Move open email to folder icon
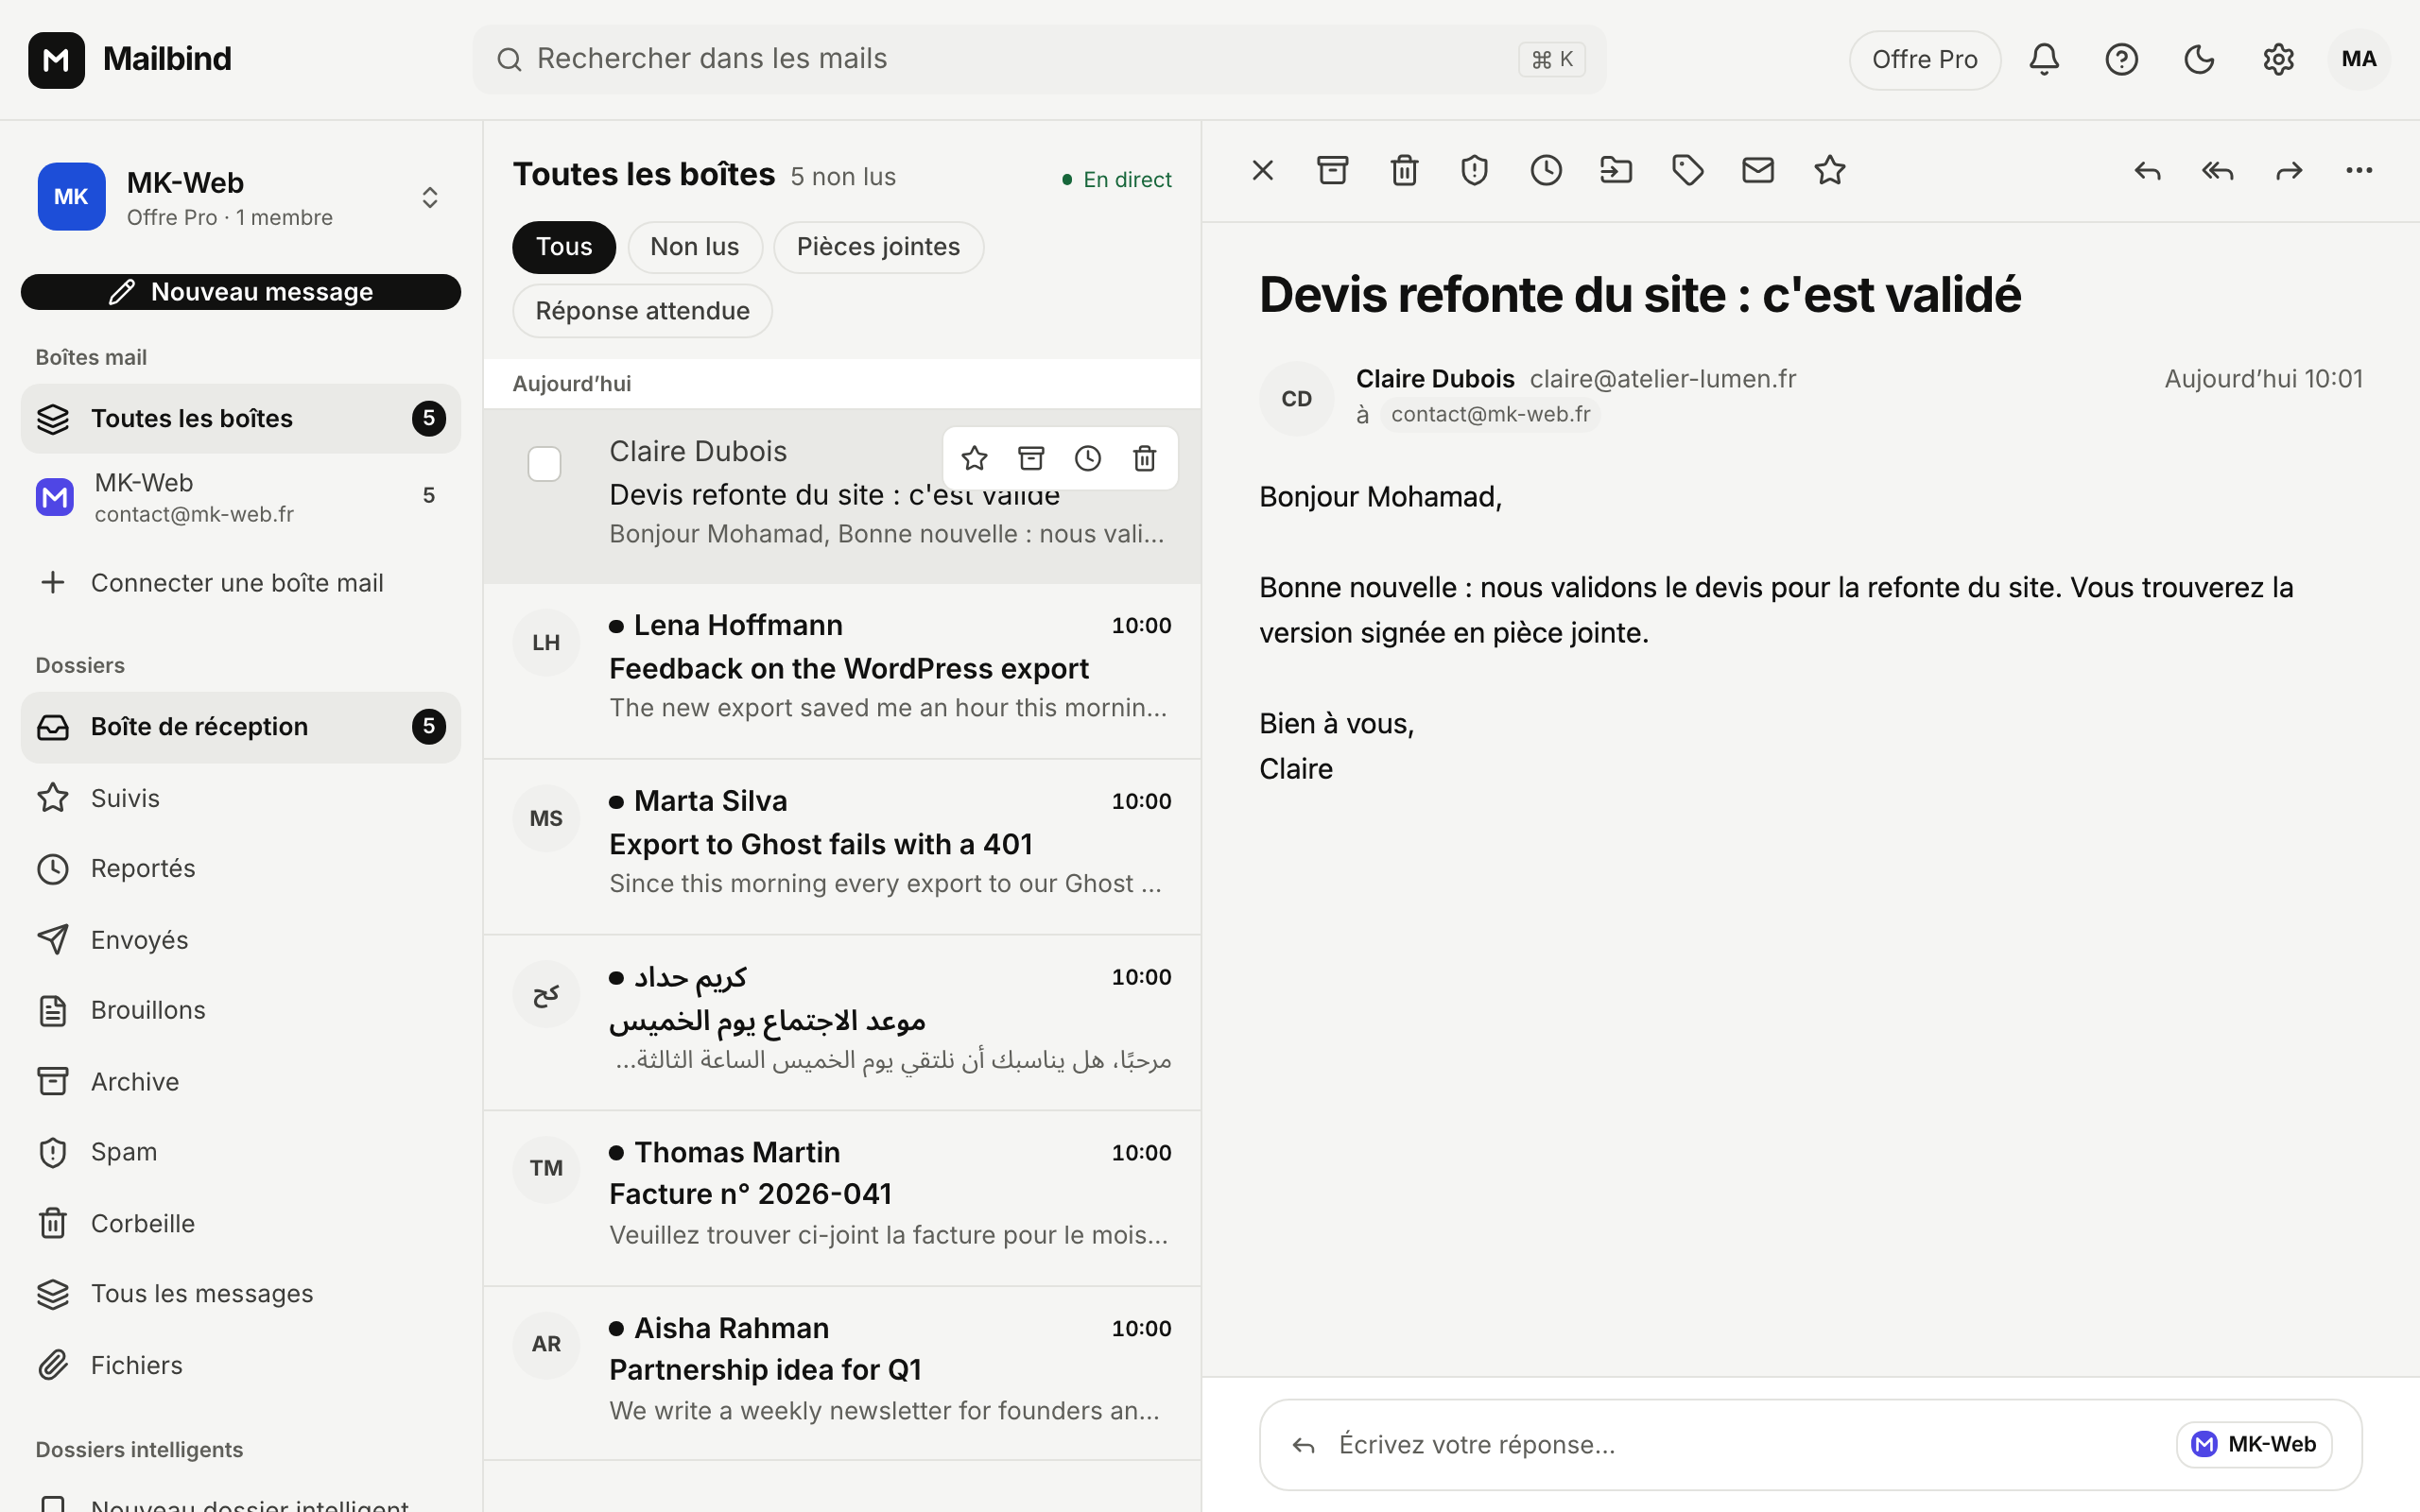 click(x=1616, y=170)
